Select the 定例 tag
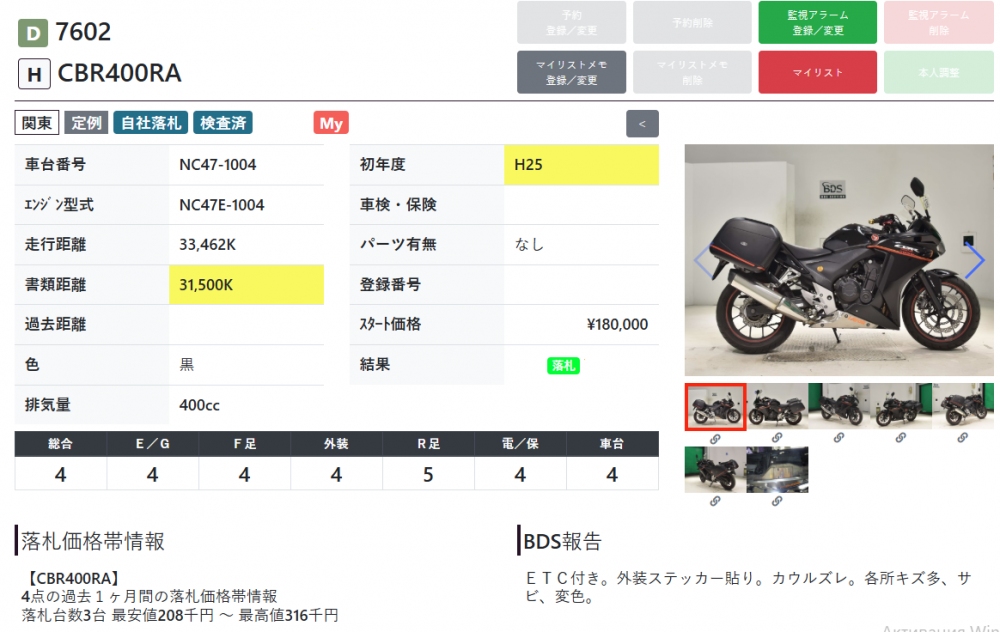This screenshot has height=632, width=1000. click(x=87, y=123)
